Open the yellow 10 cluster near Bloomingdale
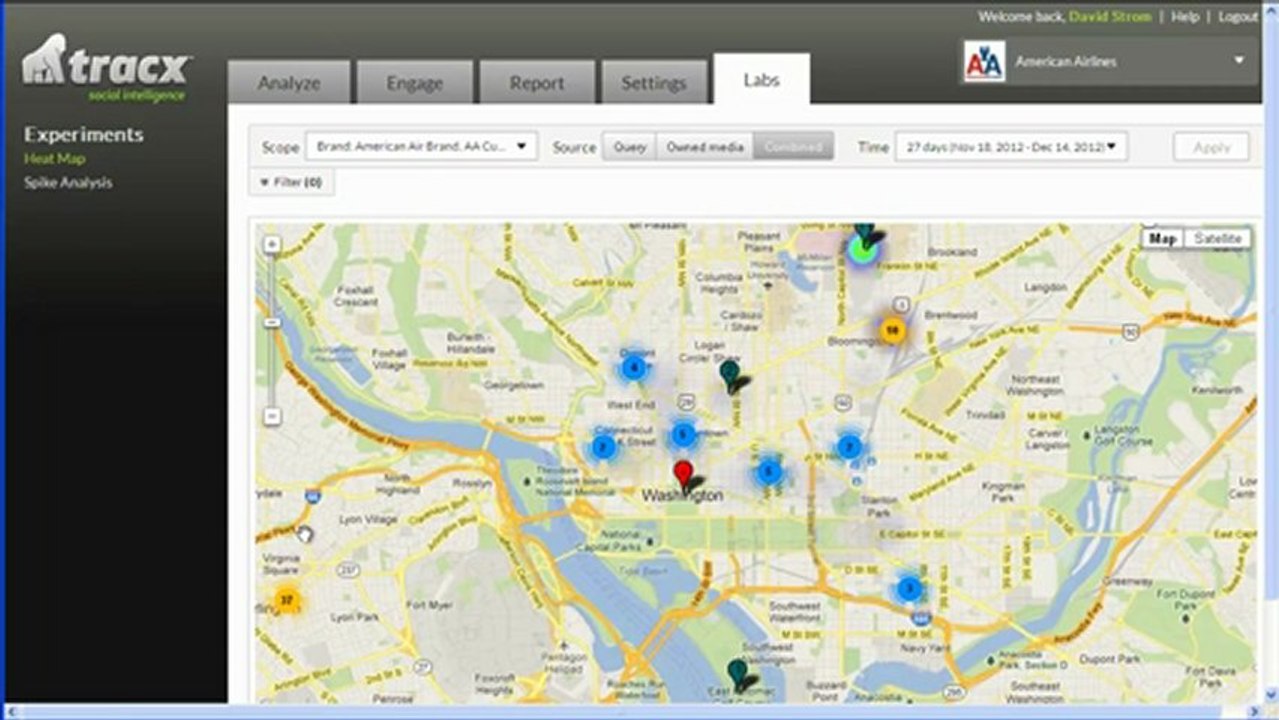This screenshot has height=720, width=1279. tap(892, 330)
